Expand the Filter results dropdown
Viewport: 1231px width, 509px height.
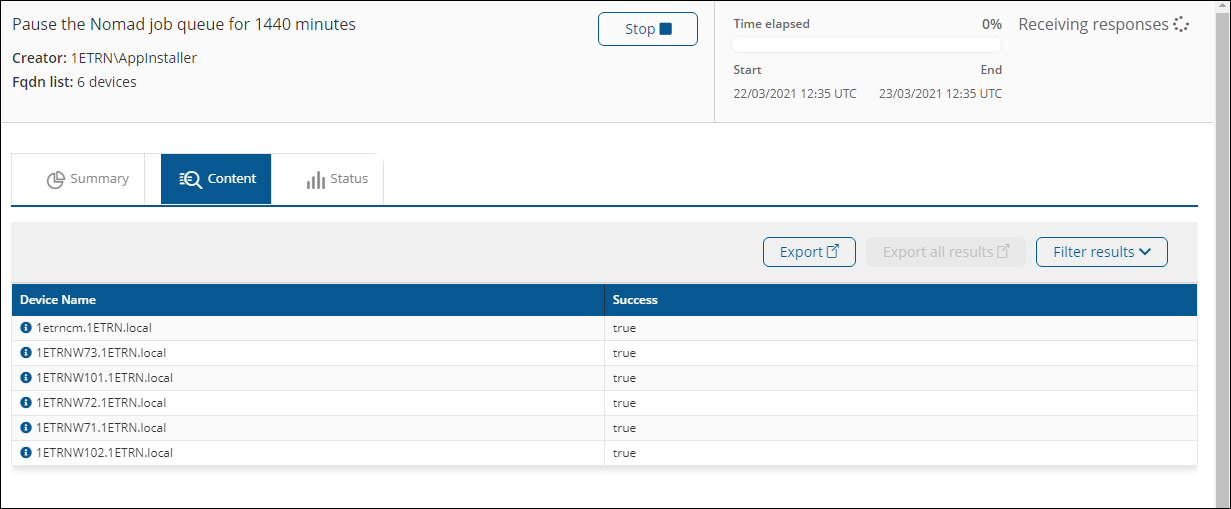pos(1101,252)
